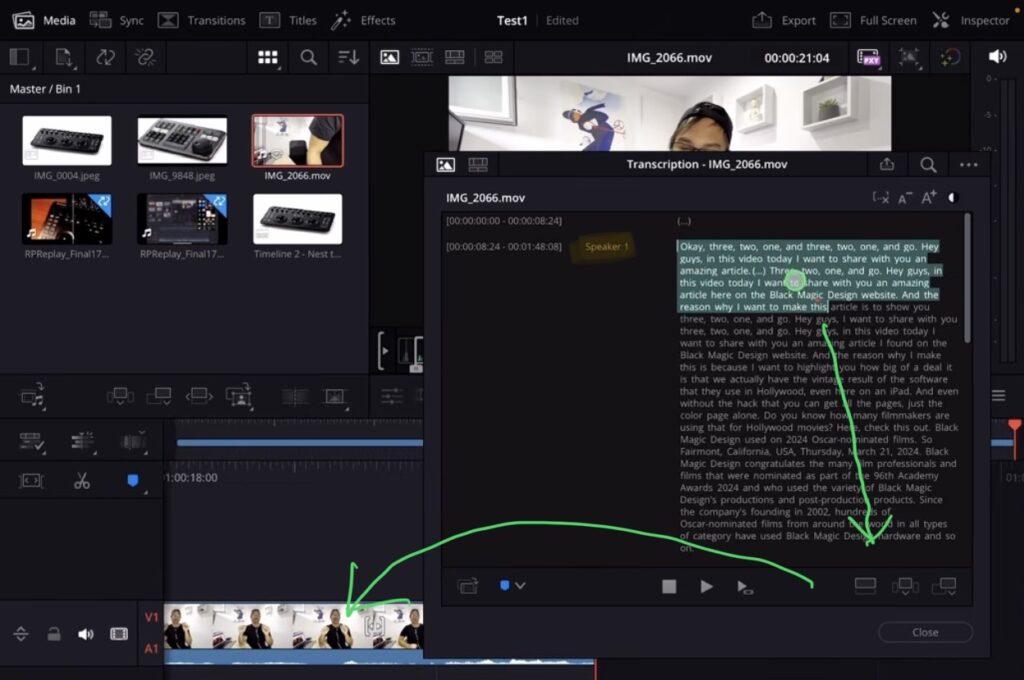Click Export at the top right

(785, 20)
